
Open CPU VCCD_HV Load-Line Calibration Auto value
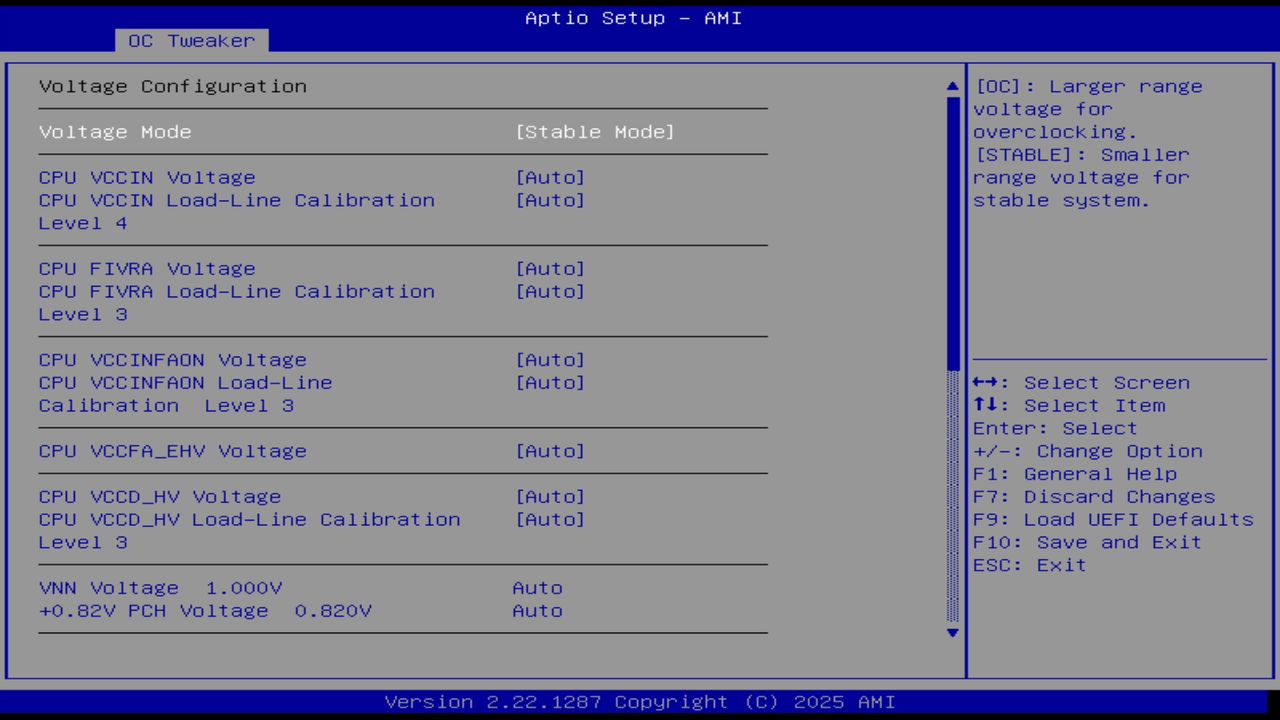(550, 520)
